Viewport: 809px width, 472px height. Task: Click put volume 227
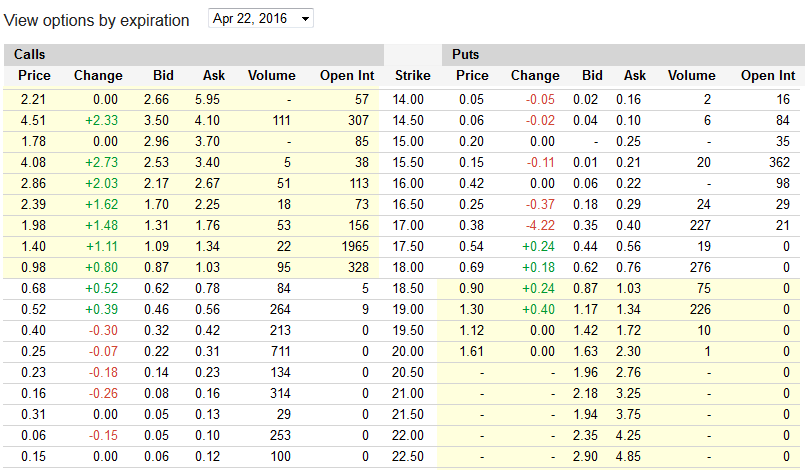click(x=700, y=225)
